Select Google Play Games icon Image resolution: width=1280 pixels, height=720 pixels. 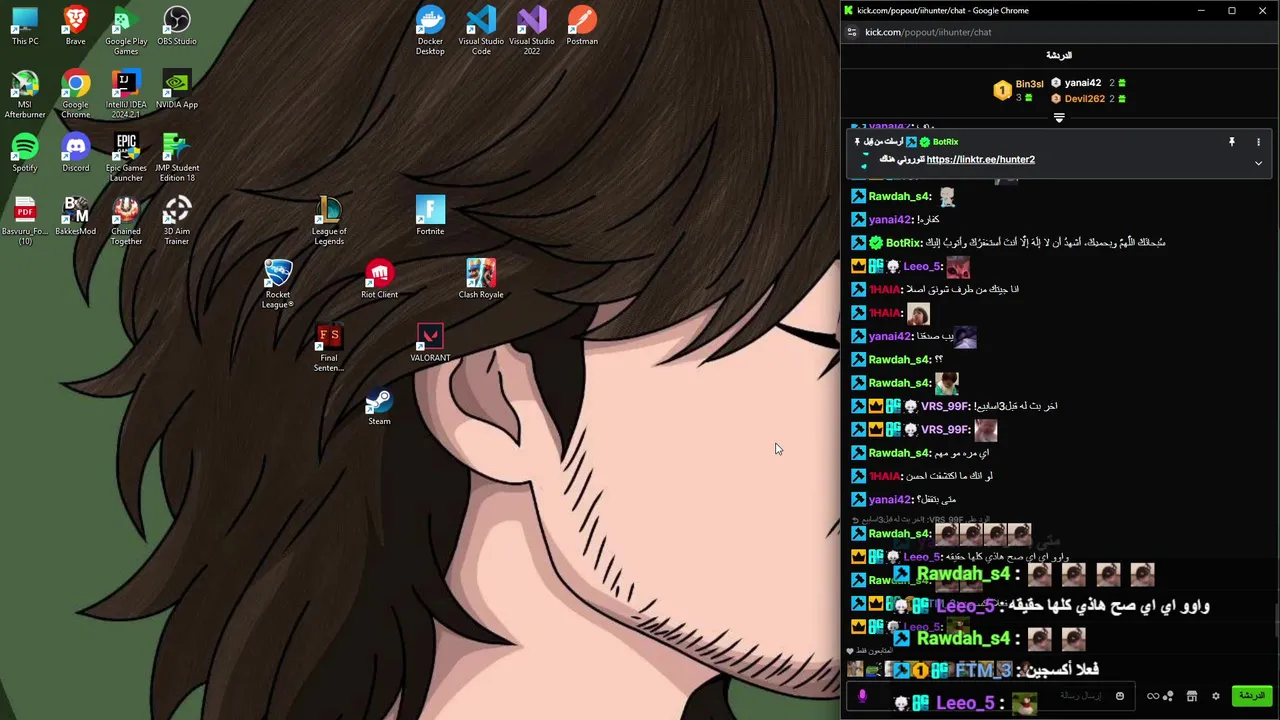click(126, 31)
